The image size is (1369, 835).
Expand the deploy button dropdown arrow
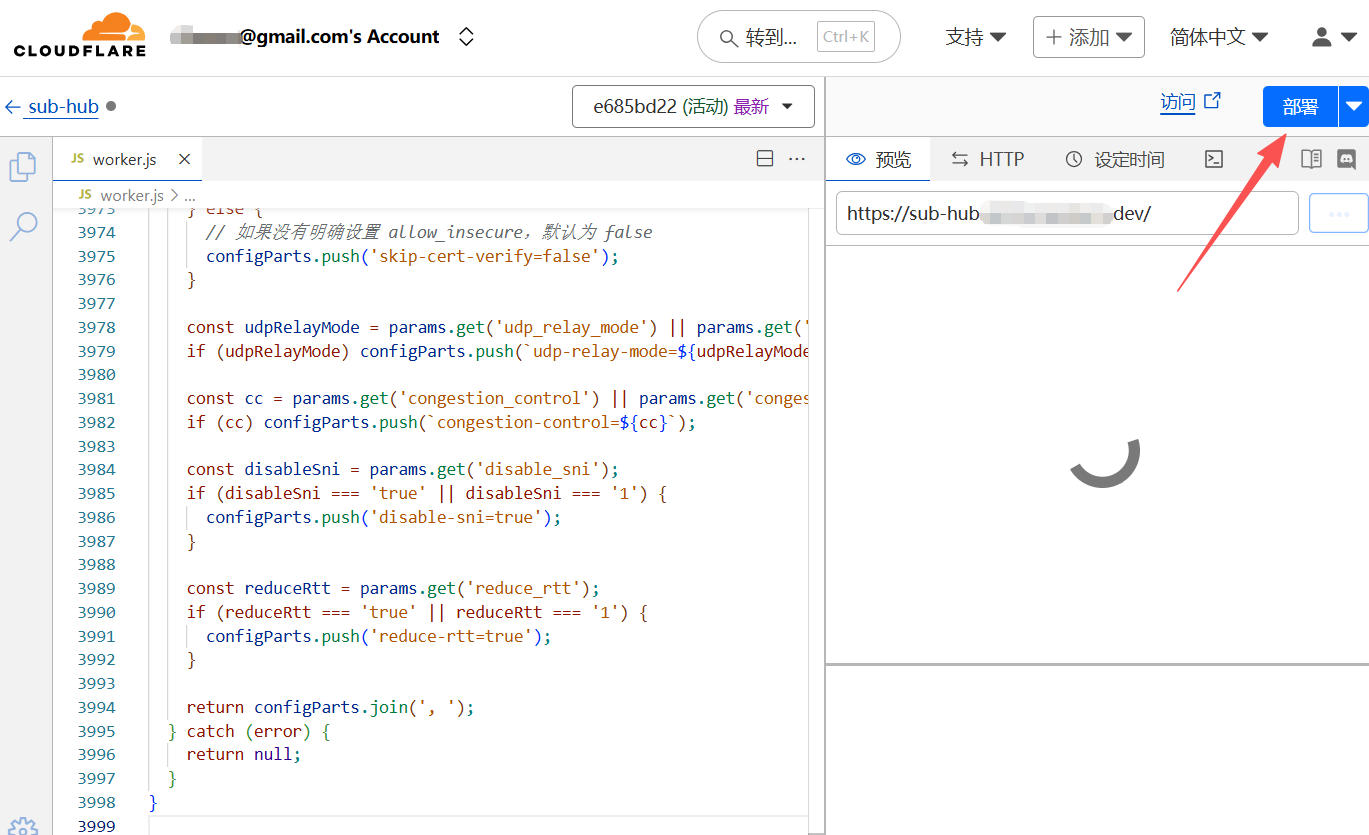[1354, 107]
